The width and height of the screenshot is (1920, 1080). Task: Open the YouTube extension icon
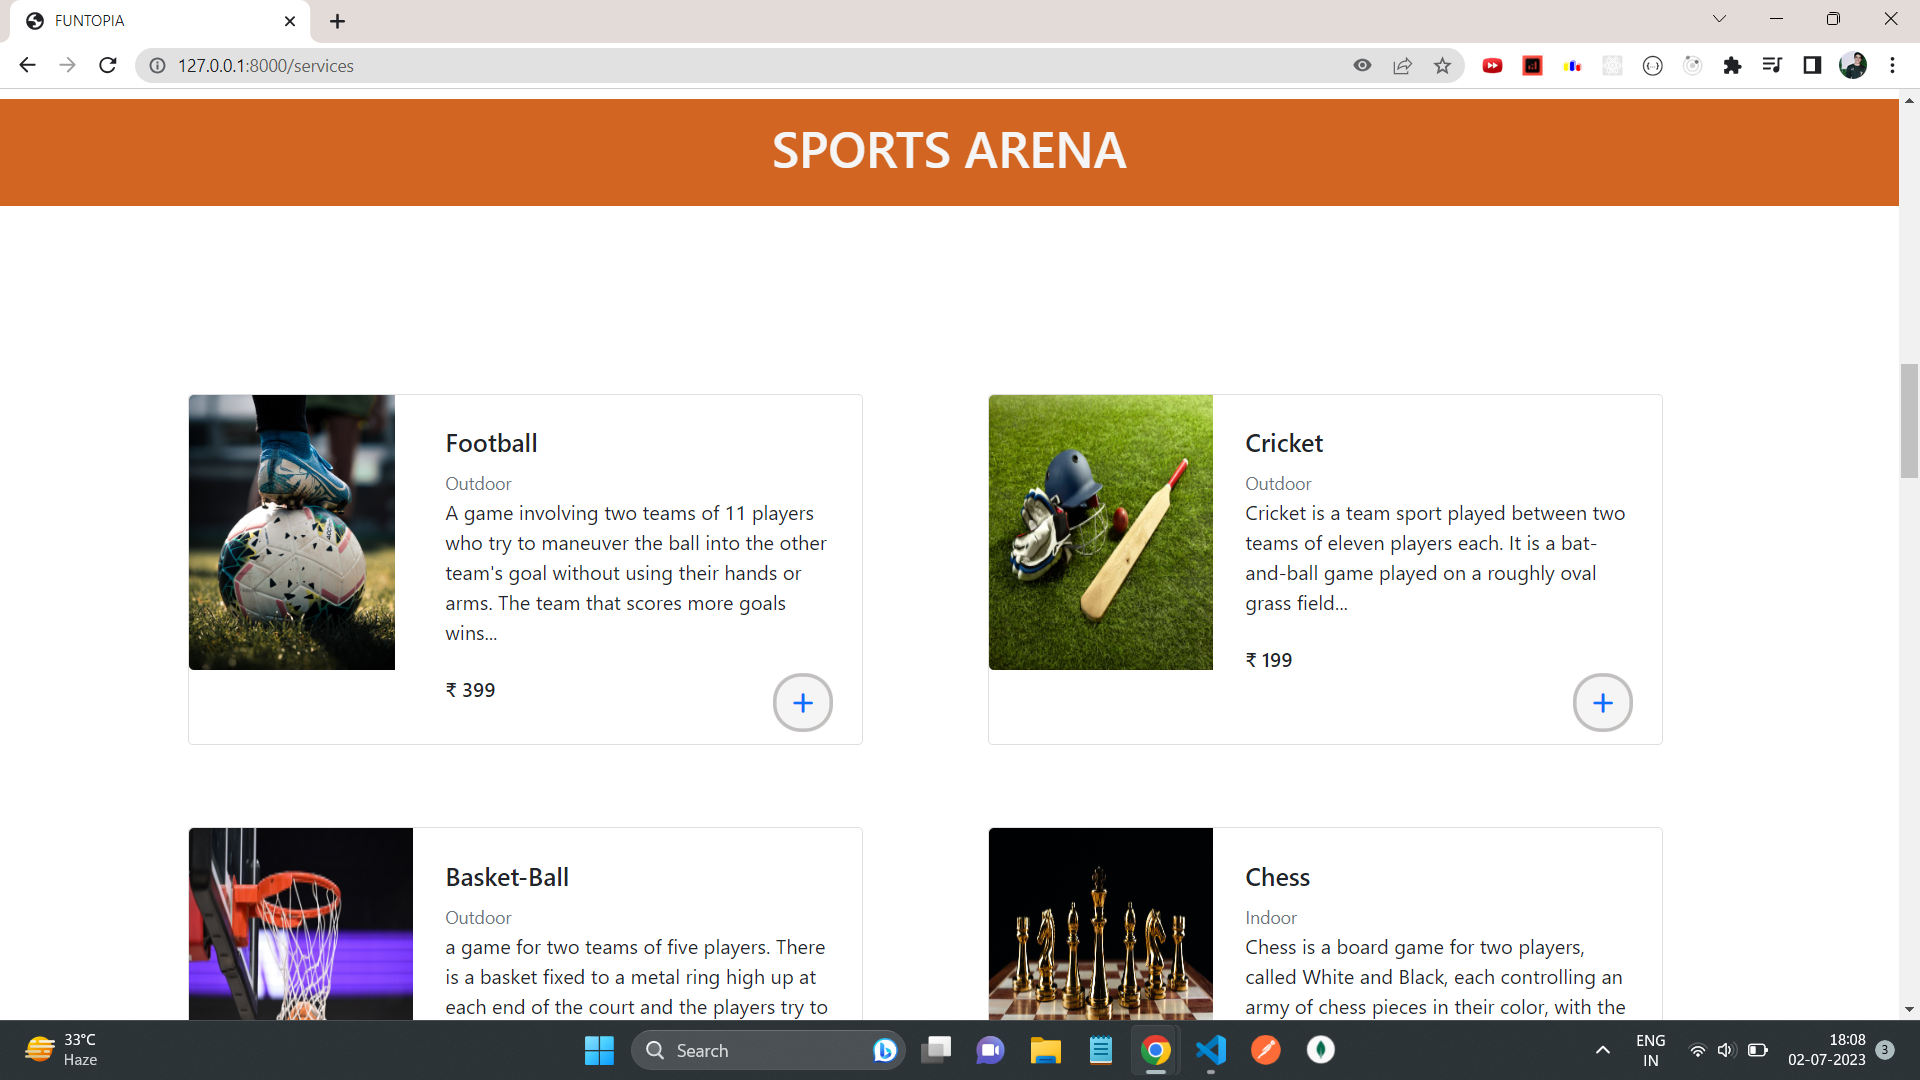1493,65
